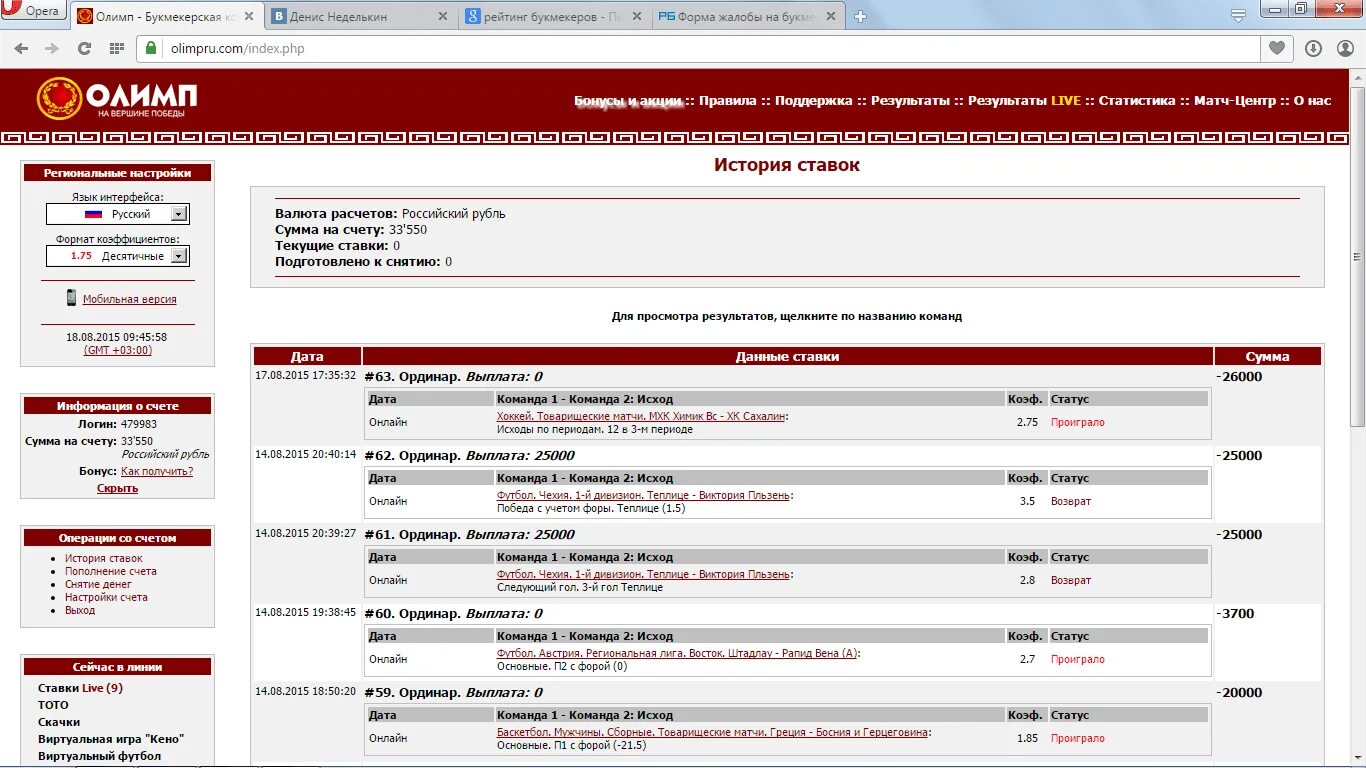The height and width of the screenshot is (768, 1366).
Task: Open the Скачки section
Action: point(59,722)
